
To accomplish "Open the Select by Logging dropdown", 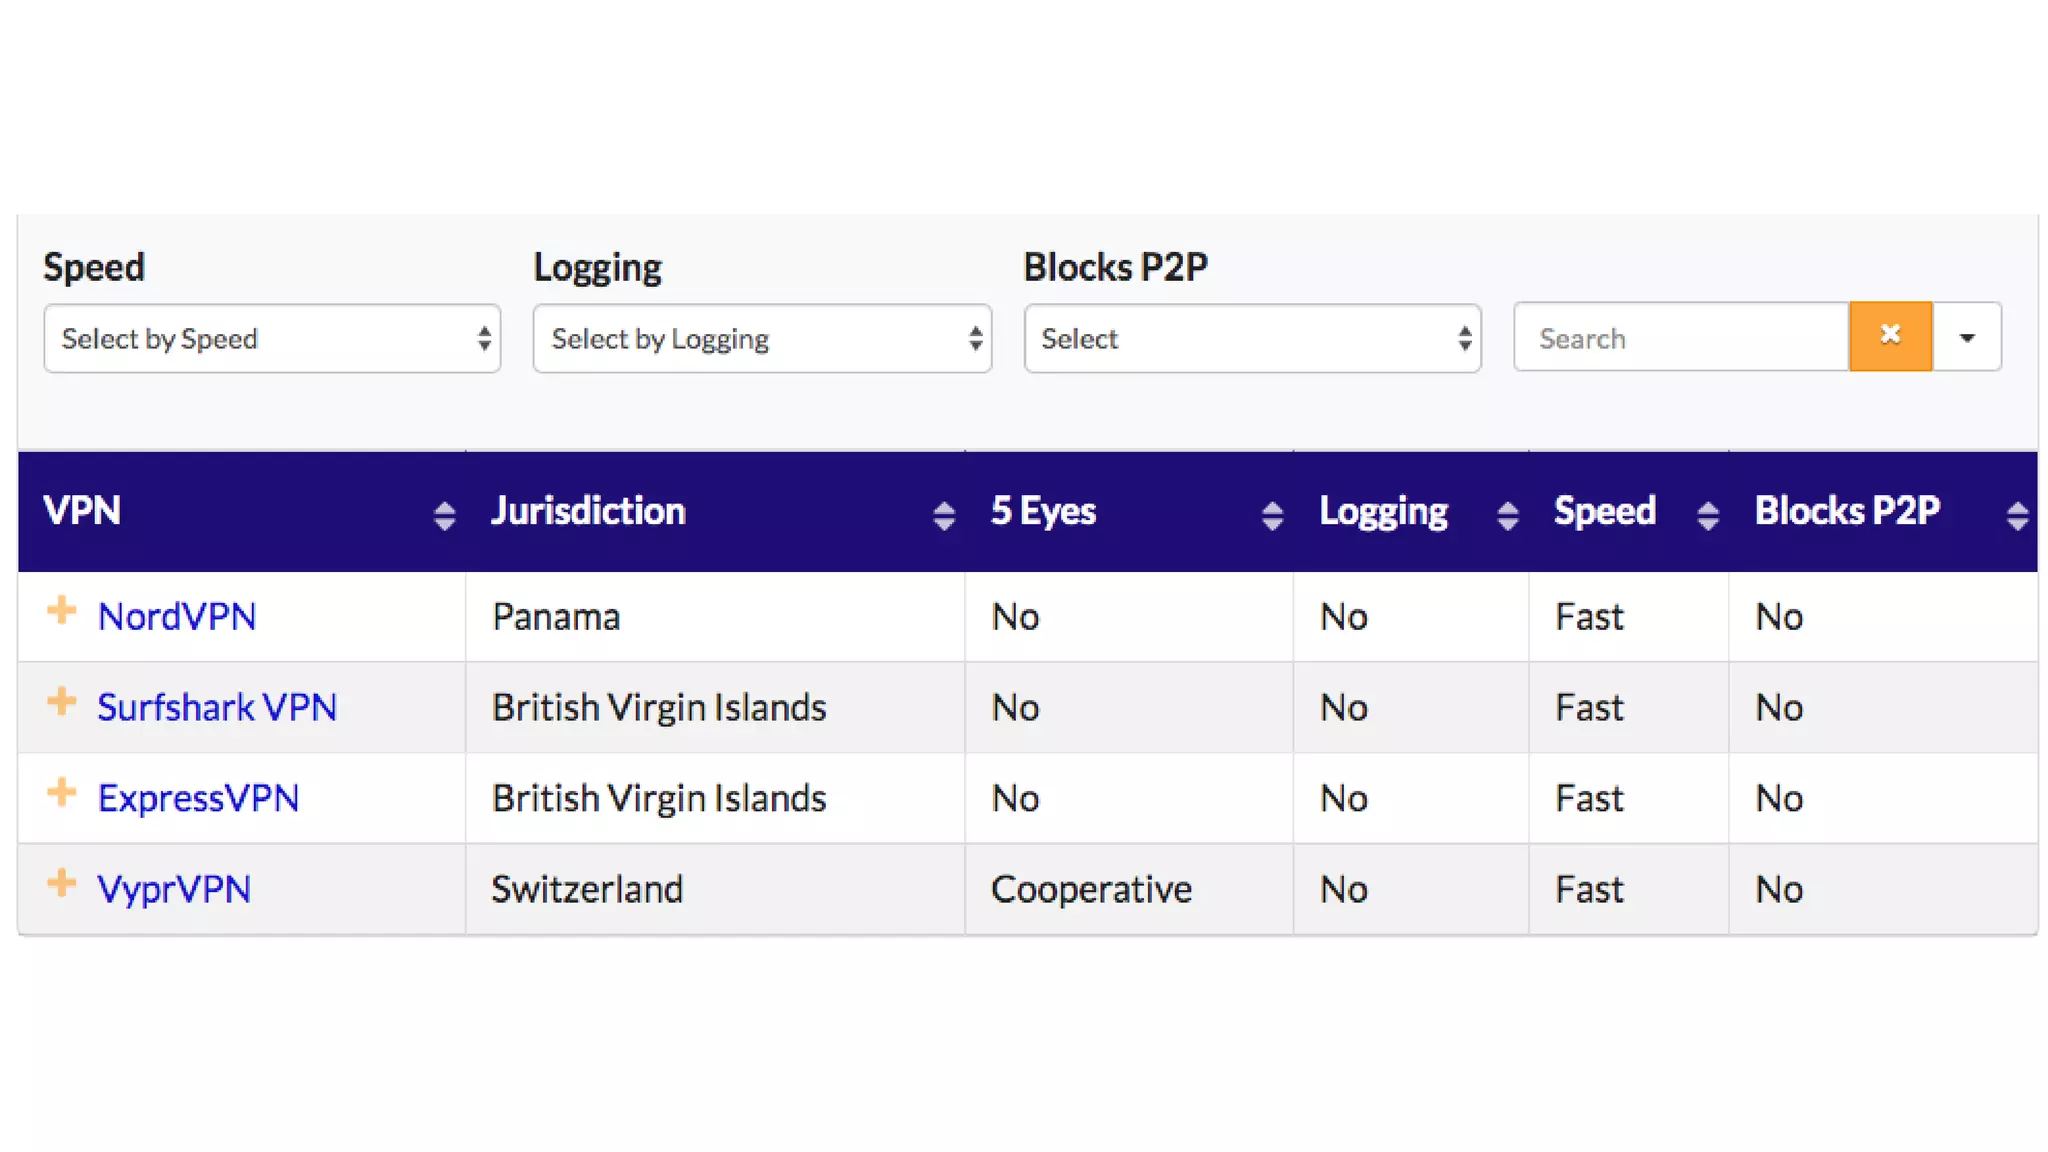I will (x=762, y=339).
